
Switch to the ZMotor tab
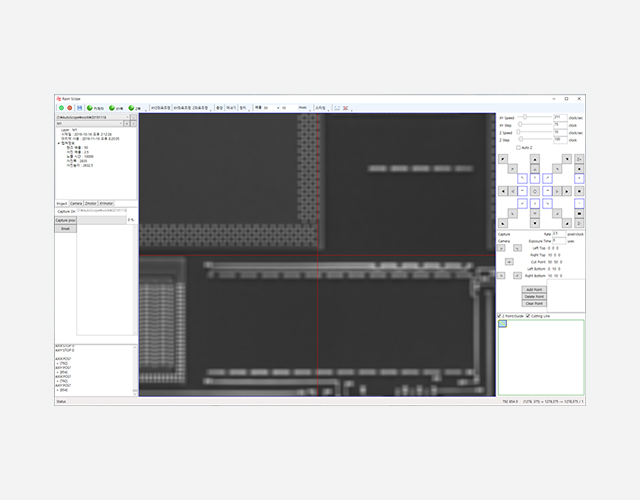[91, 203]
